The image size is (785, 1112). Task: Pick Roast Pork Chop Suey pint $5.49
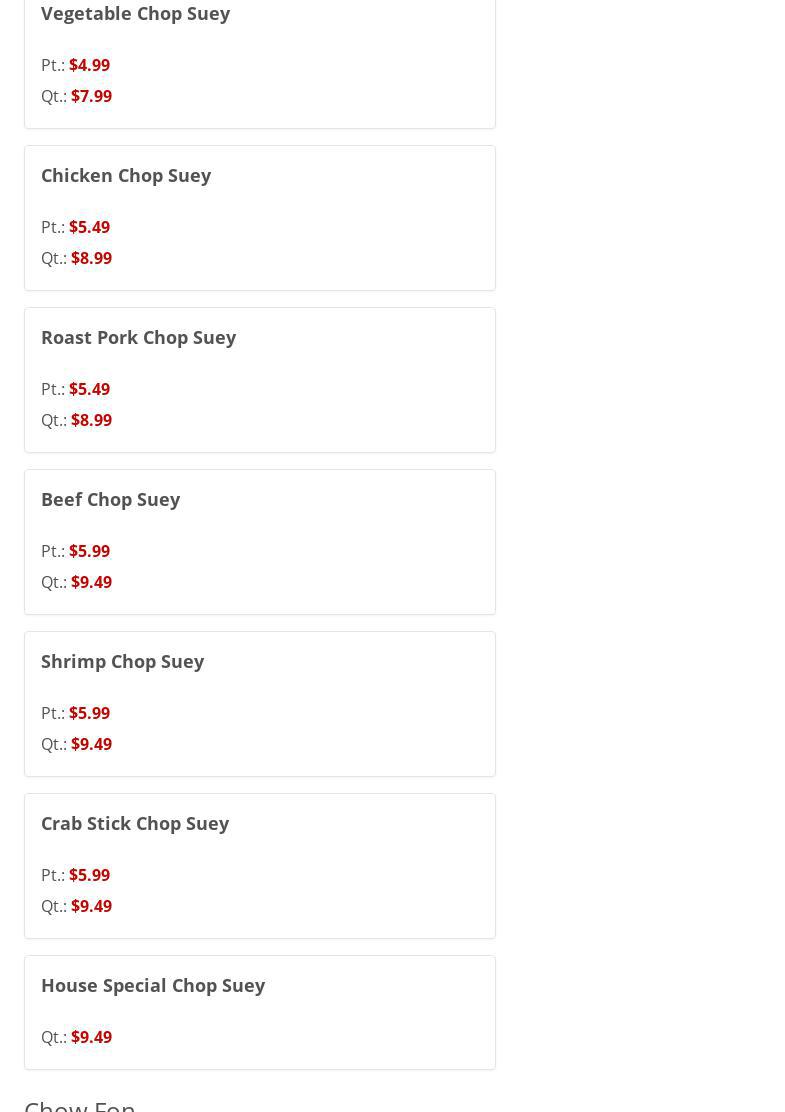pyautogui.click(x=89, y=389)
